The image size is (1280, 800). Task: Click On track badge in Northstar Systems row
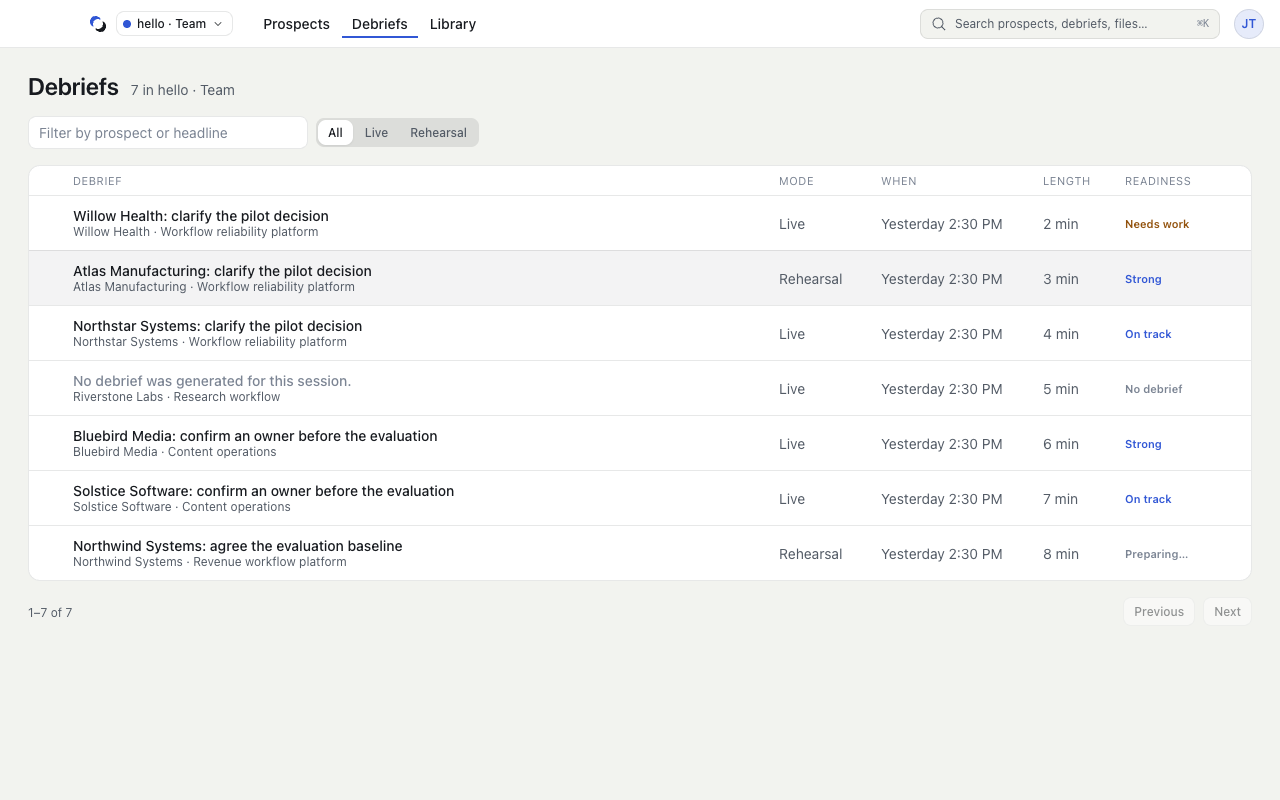tap(1148, 334)
